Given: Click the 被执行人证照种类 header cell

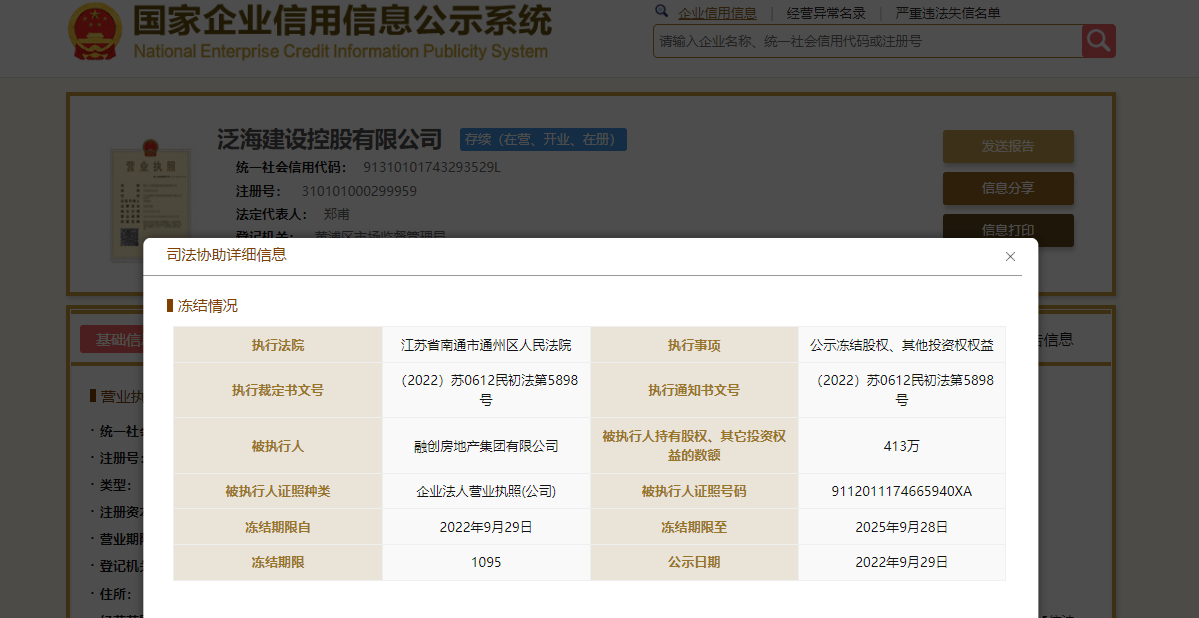Looking at the screenshot, I should tap(278, 491).
